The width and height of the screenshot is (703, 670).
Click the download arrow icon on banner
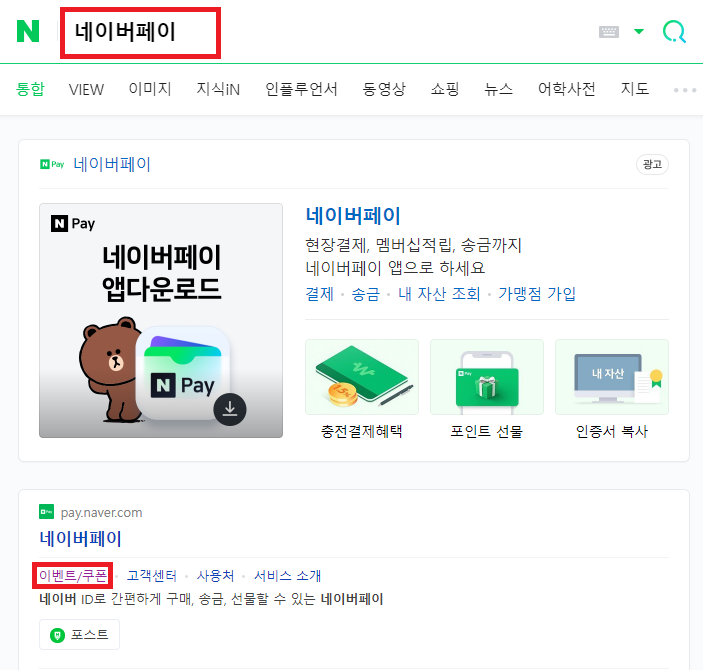coord(230,409)
